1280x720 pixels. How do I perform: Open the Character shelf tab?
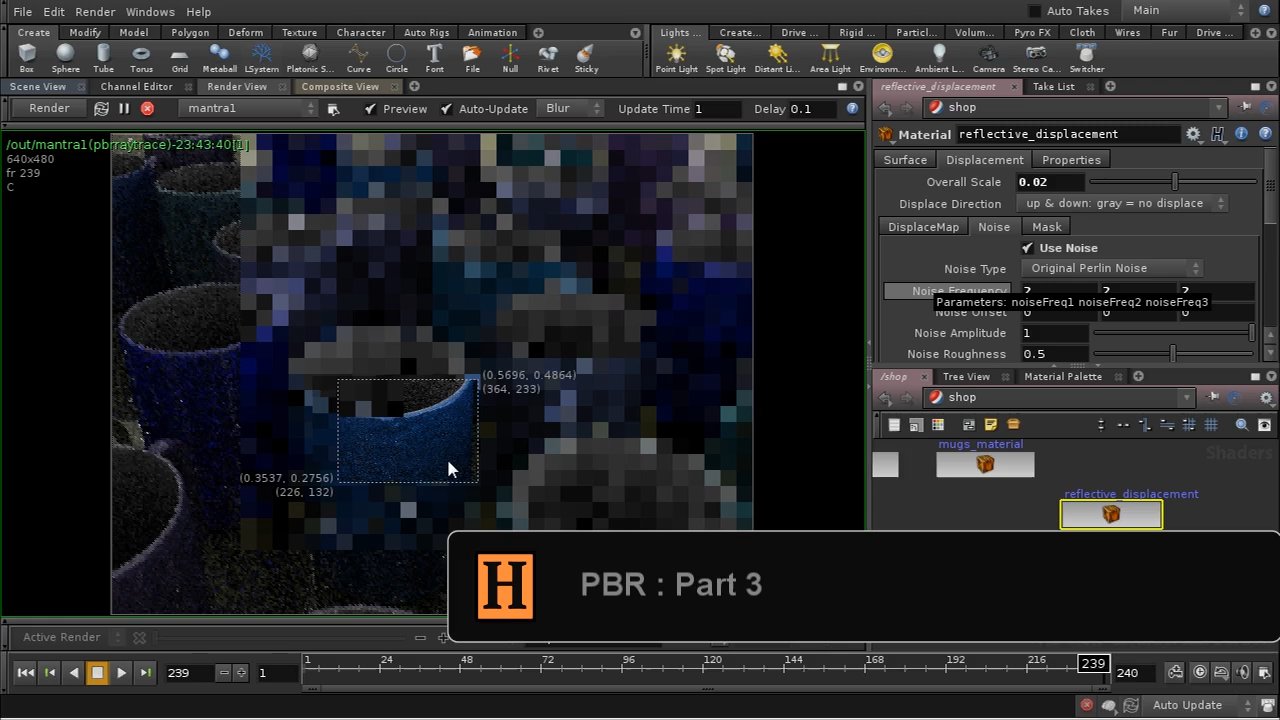point(360,32)
